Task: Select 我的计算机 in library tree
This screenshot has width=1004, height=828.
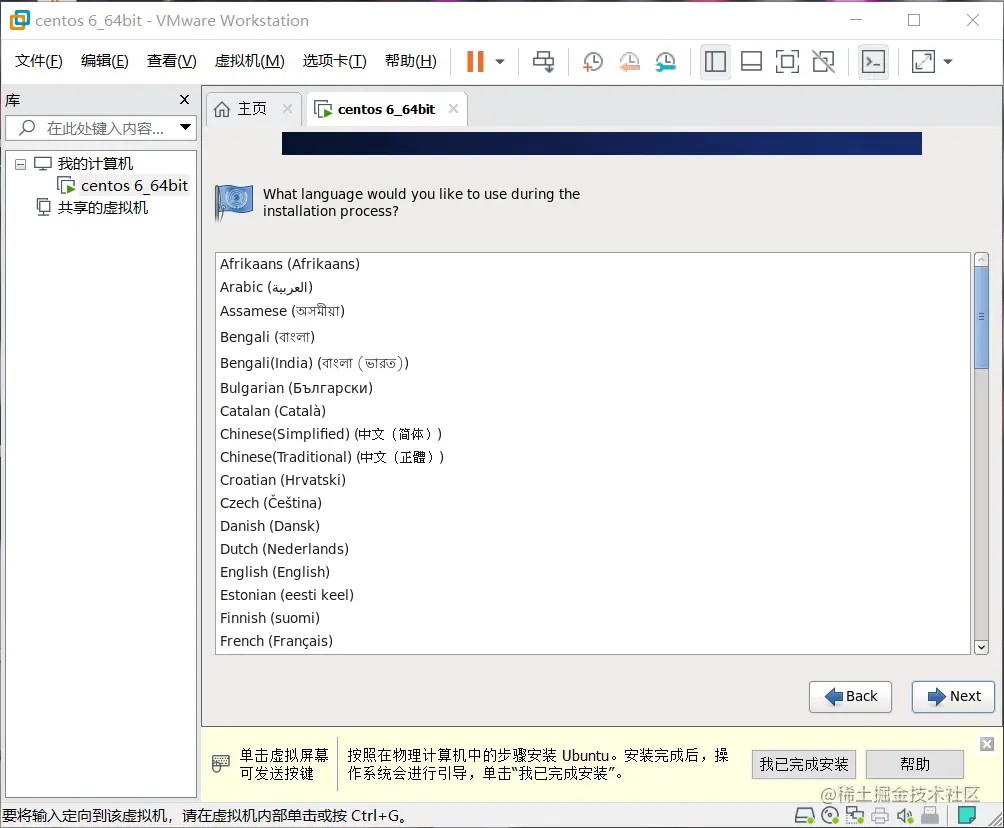Action: tap(95, 164)
